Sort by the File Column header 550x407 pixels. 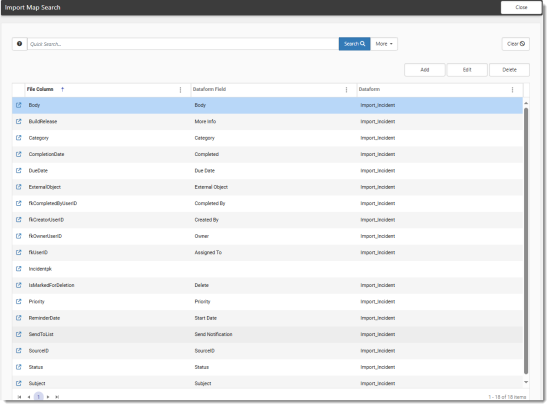40,89
